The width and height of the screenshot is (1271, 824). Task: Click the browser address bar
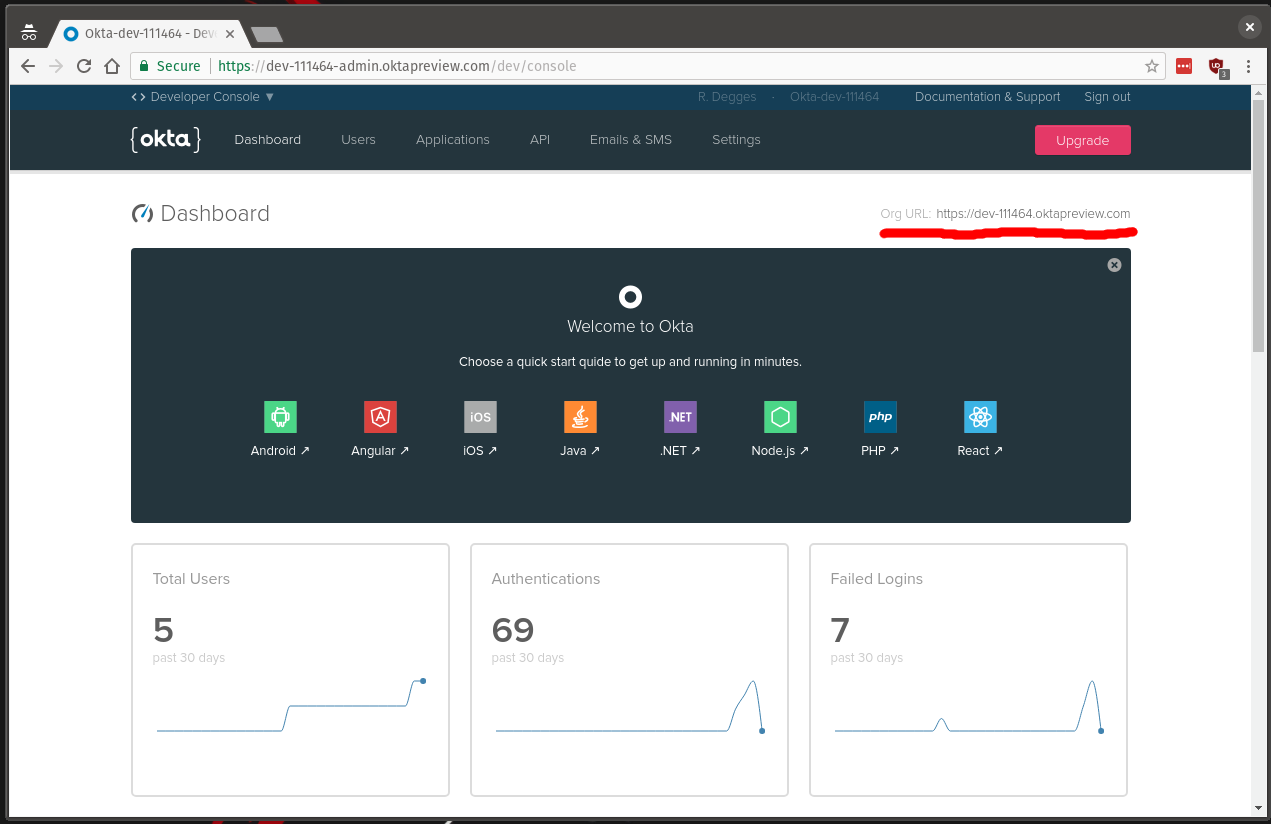(x=650, y=66)
